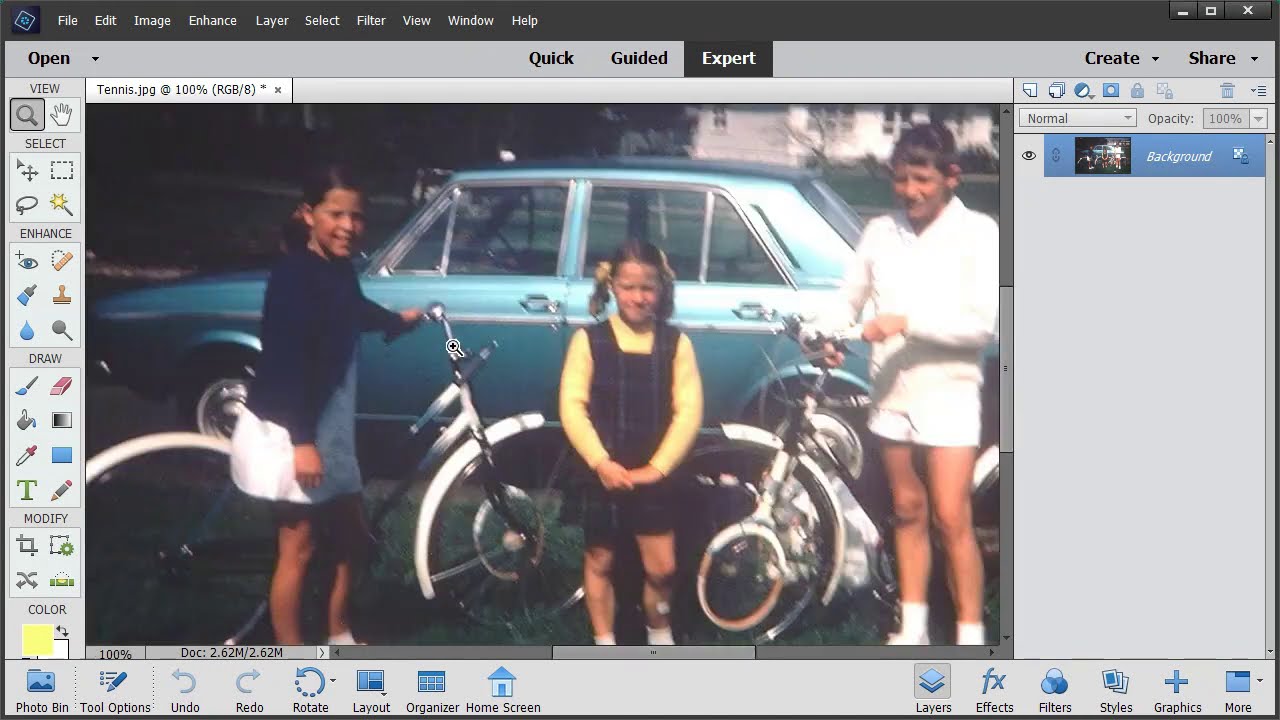Select the Red Eye Removal tool

click(x=27, y=261)
